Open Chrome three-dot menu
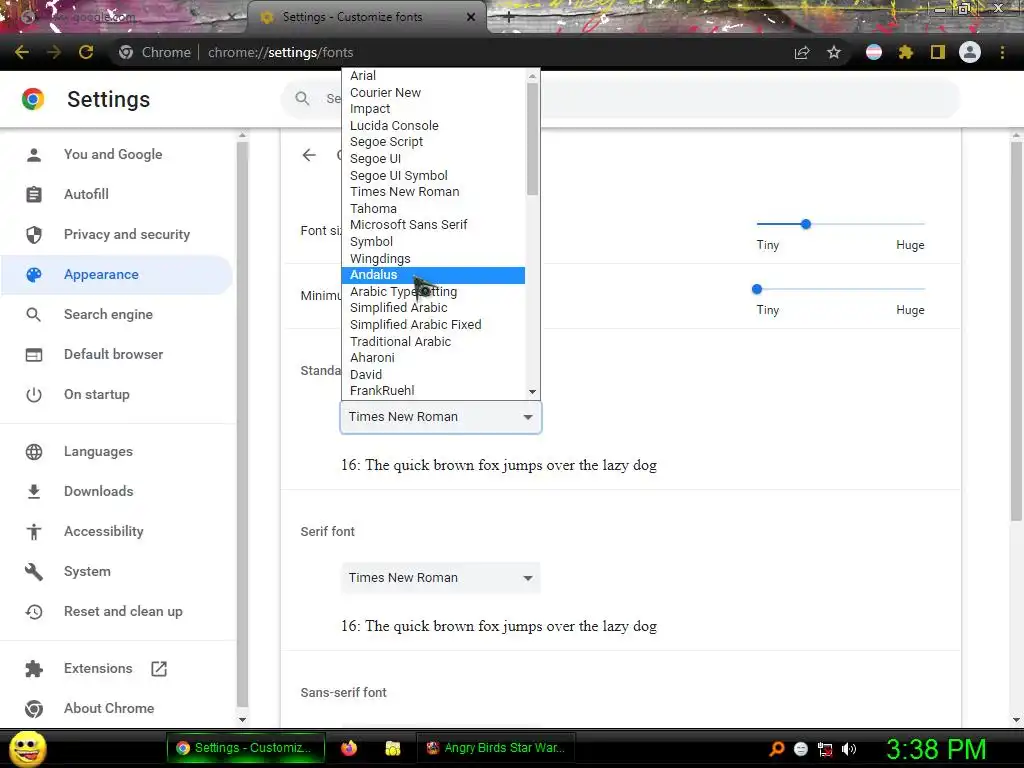 click(1002, 52)
